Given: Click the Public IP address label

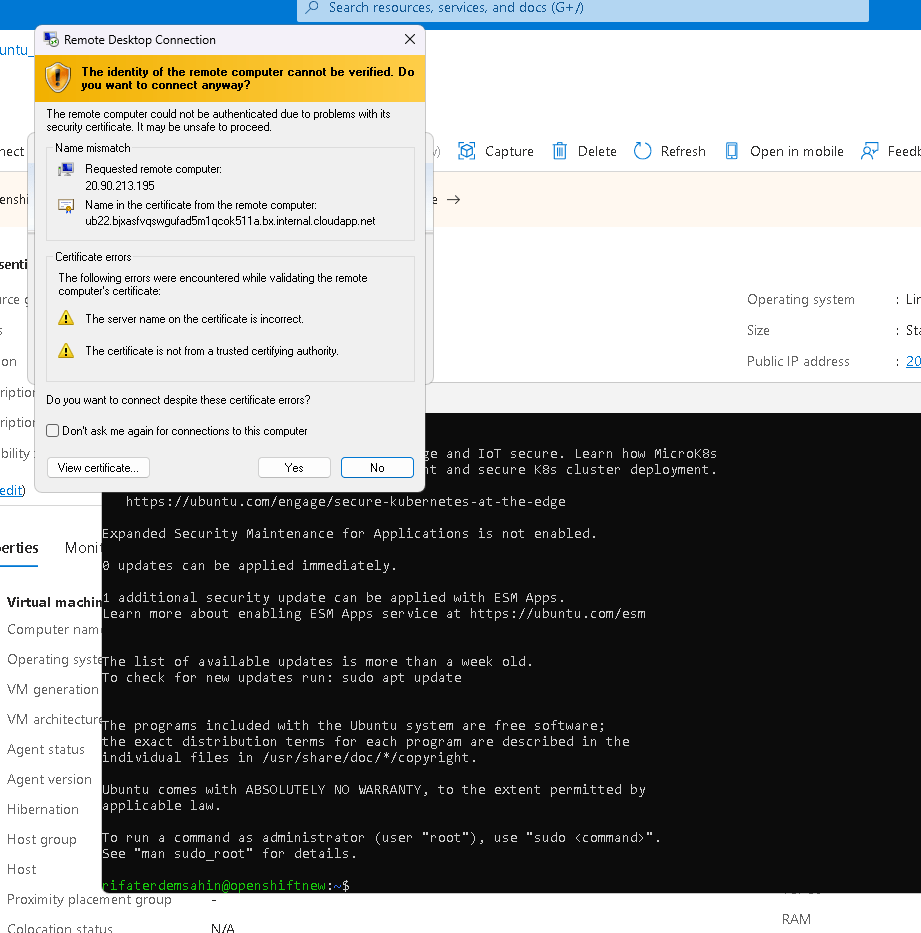Looking at the screenshot, I should (x=798, y=361).
